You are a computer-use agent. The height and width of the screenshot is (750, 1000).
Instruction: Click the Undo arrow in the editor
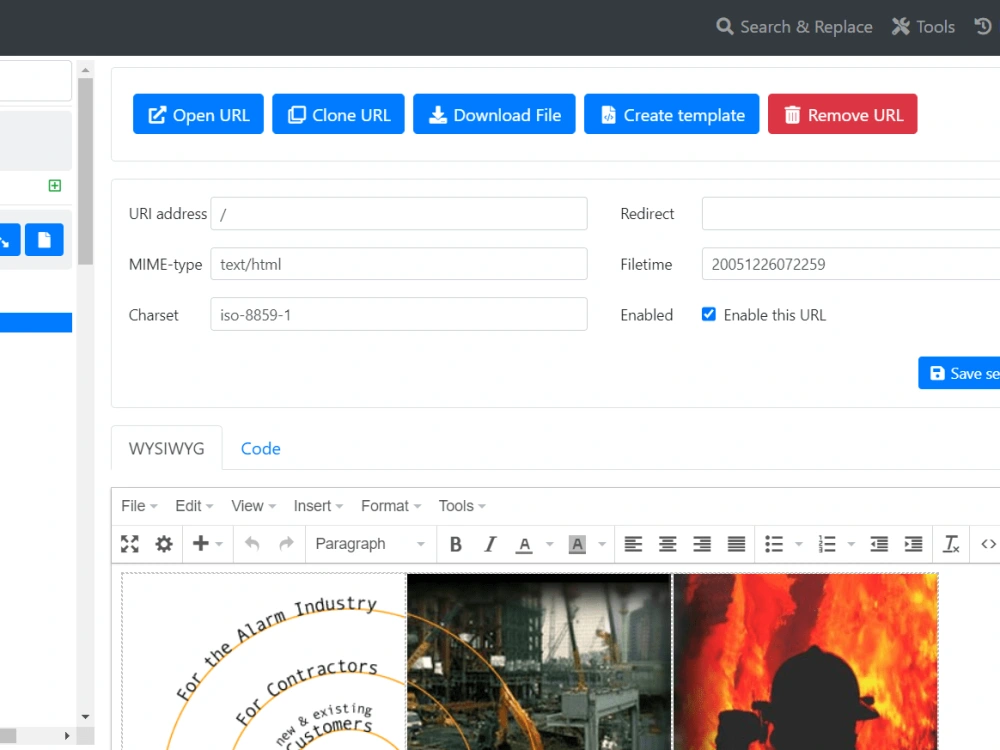pyautogui.click(x=250, y=544)
